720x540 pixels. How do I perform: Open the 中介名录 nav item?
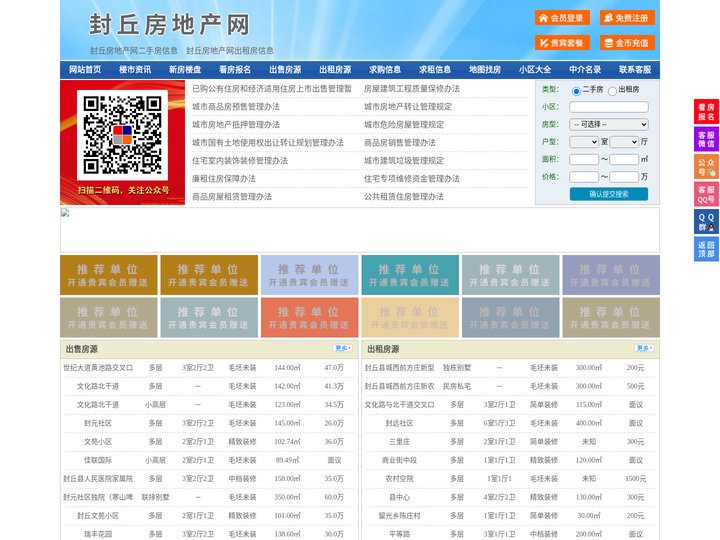coord(585,70)
